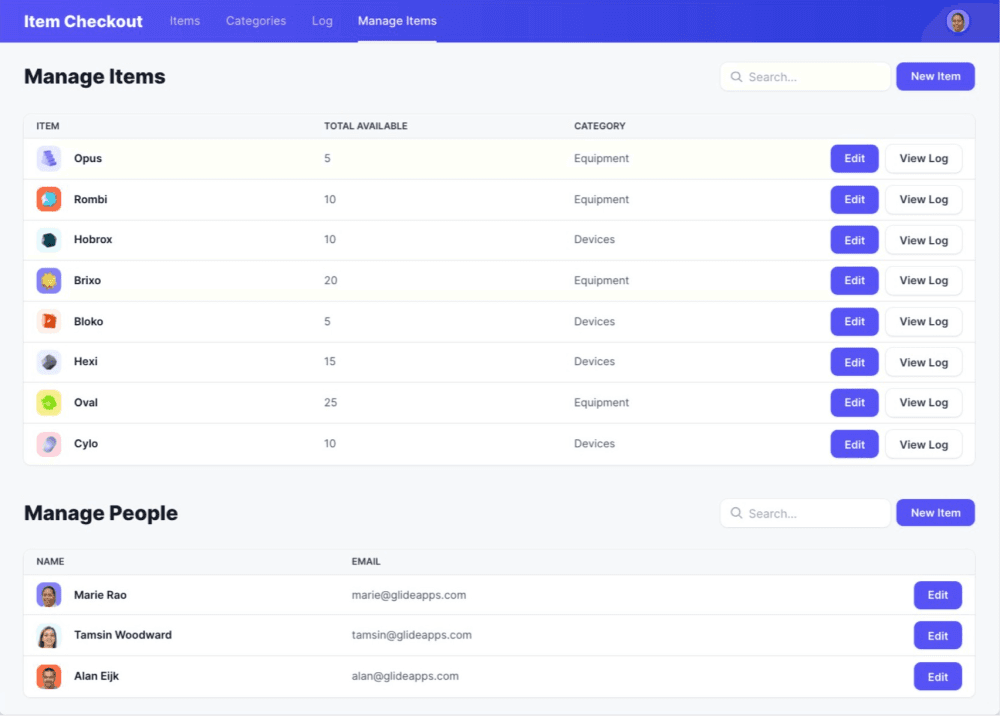
Task: Open the user profile avatar in header
Action: point(957,21)
